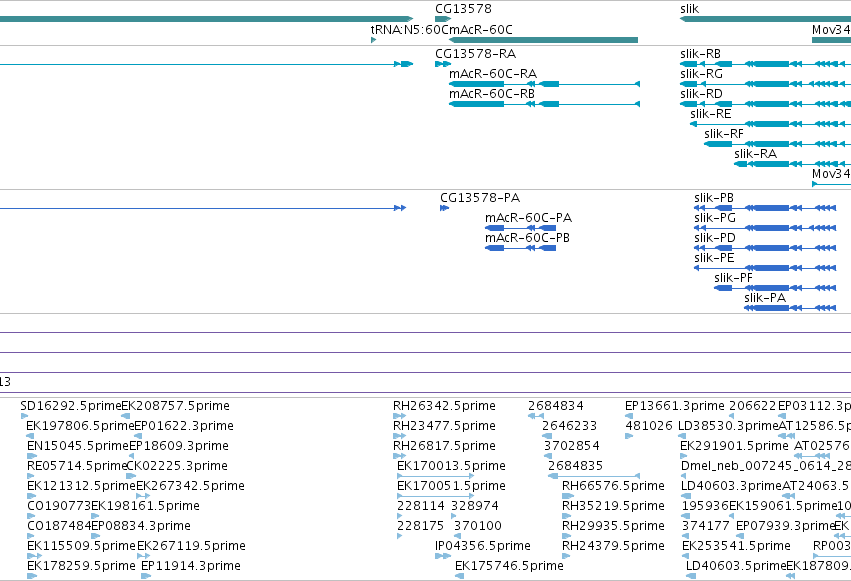
Task: Click the CG13578 gene label
Action: click(463, 9)
